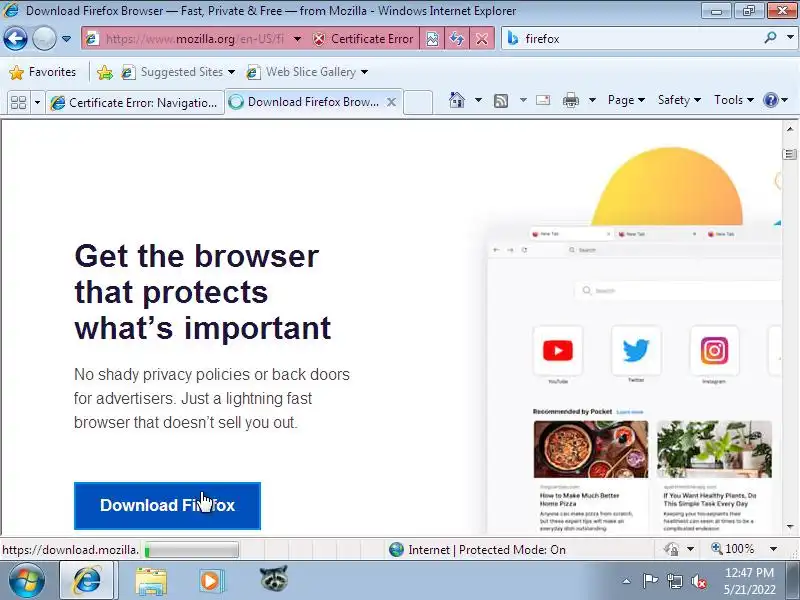
Task: Switch to Certificate Error: Navigation tab
Action: pos(135,103)
